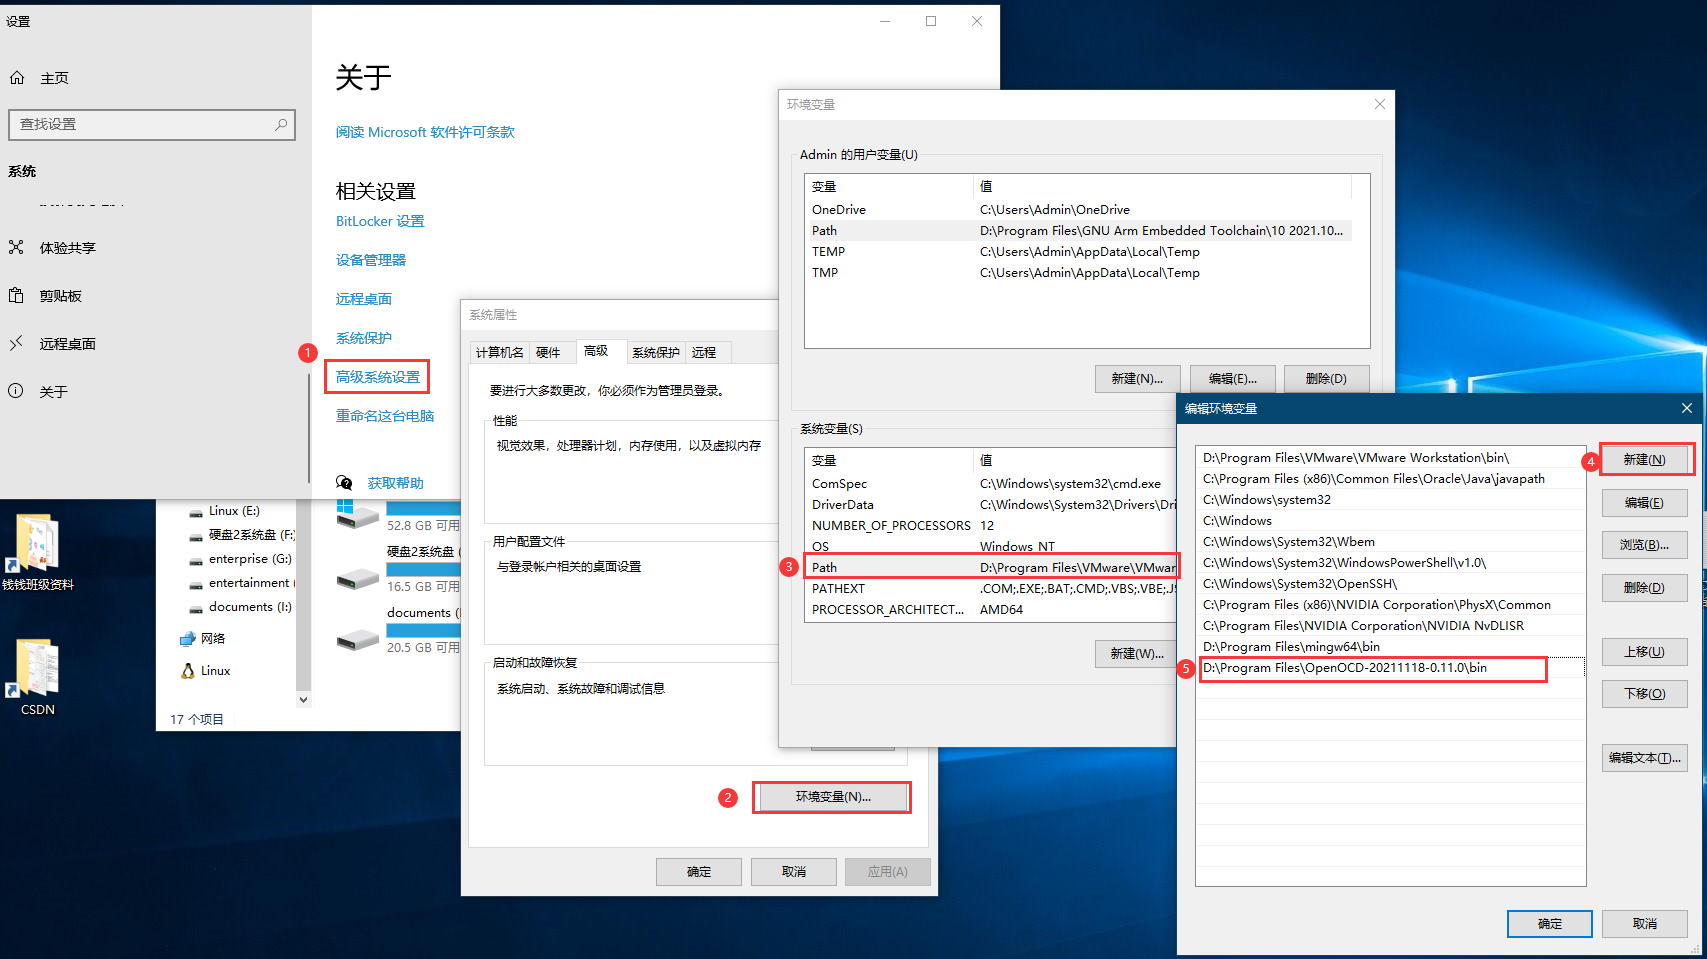Select the Linux penguin icon in Explorer
The height and width of the screenshot is (959, 1707).
188,670
